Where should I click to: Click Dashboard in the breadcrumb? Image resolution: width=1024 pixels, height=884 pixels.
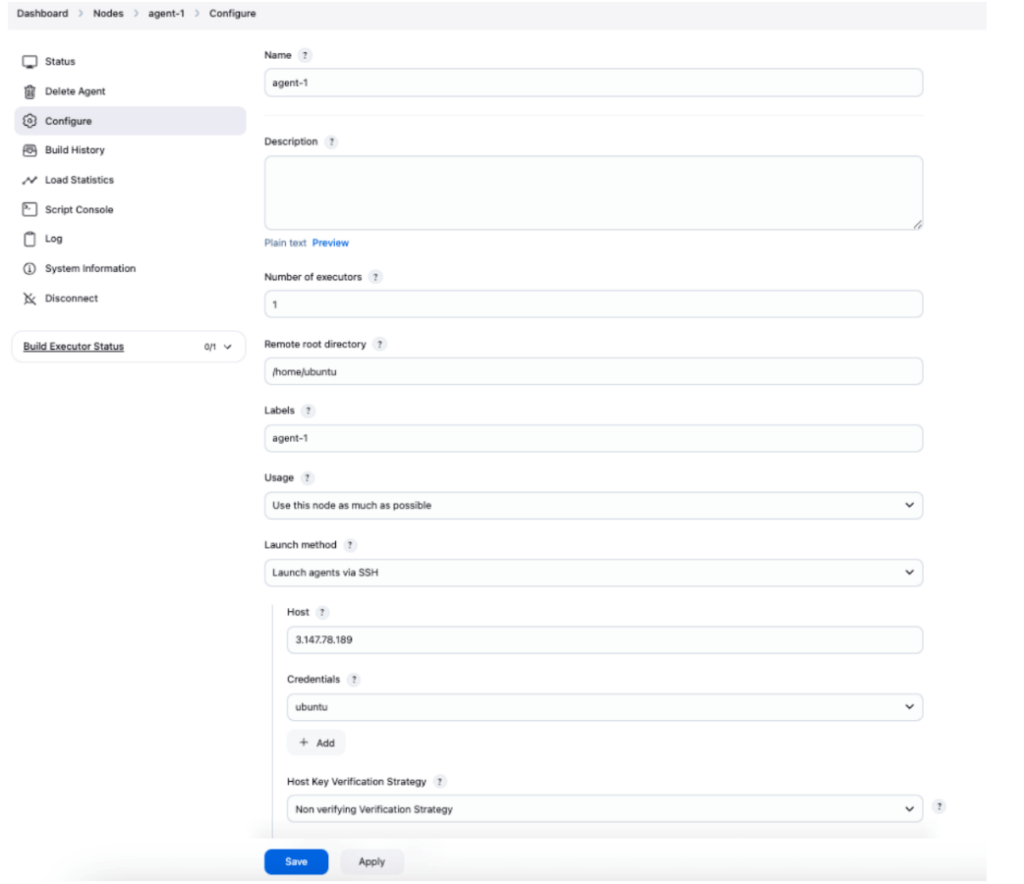pyautogui.click(x=42, y=14)
